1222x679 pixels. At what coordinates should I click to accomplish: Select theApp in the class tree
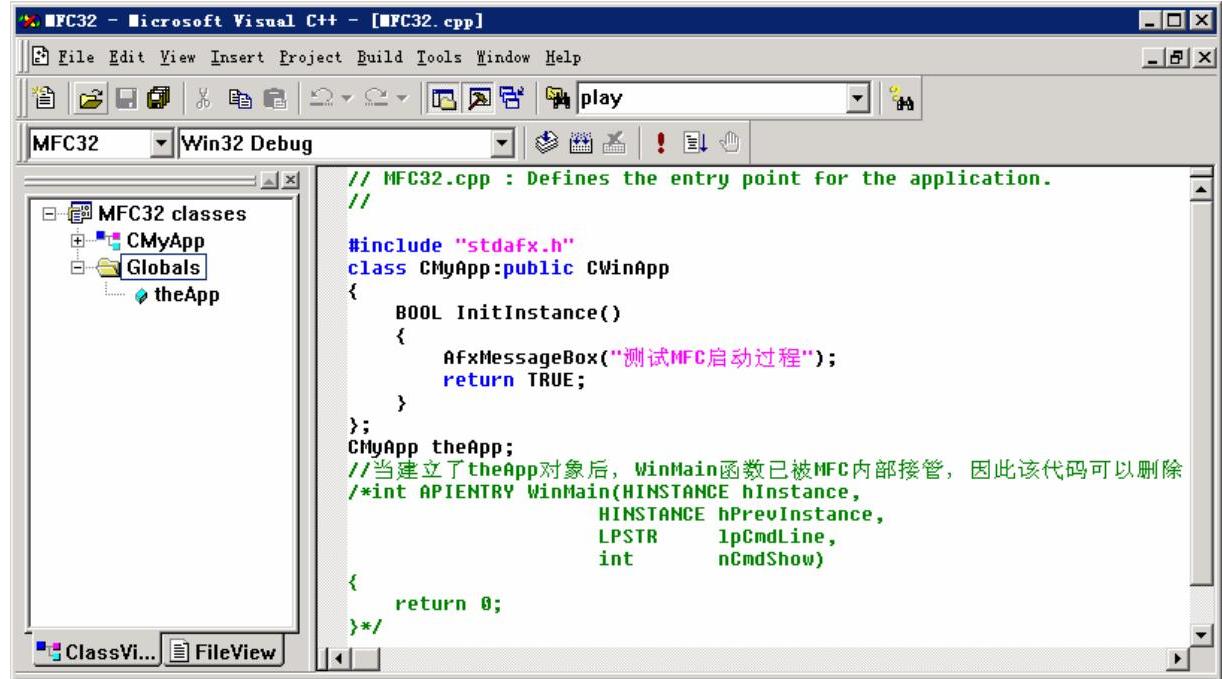(188, 295)
